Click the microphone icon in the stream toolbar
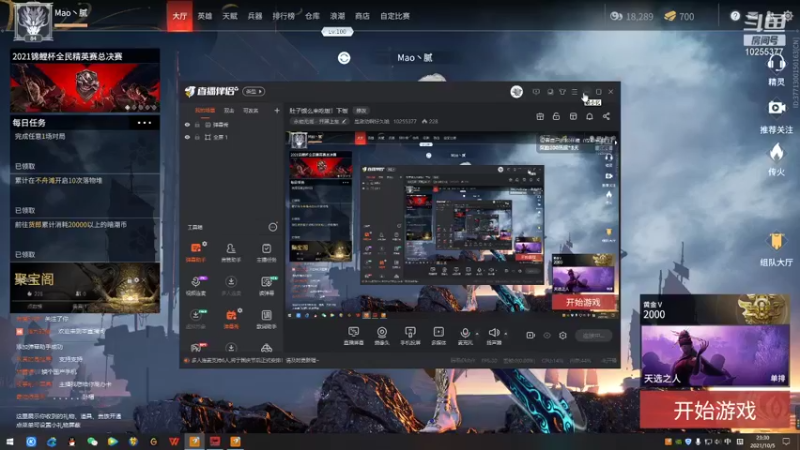 coord(465,335)
